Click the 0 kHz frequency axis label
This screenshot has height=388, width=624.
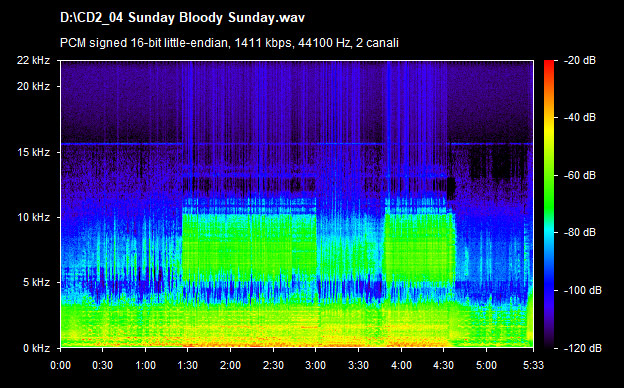click(x=36, y=348)
